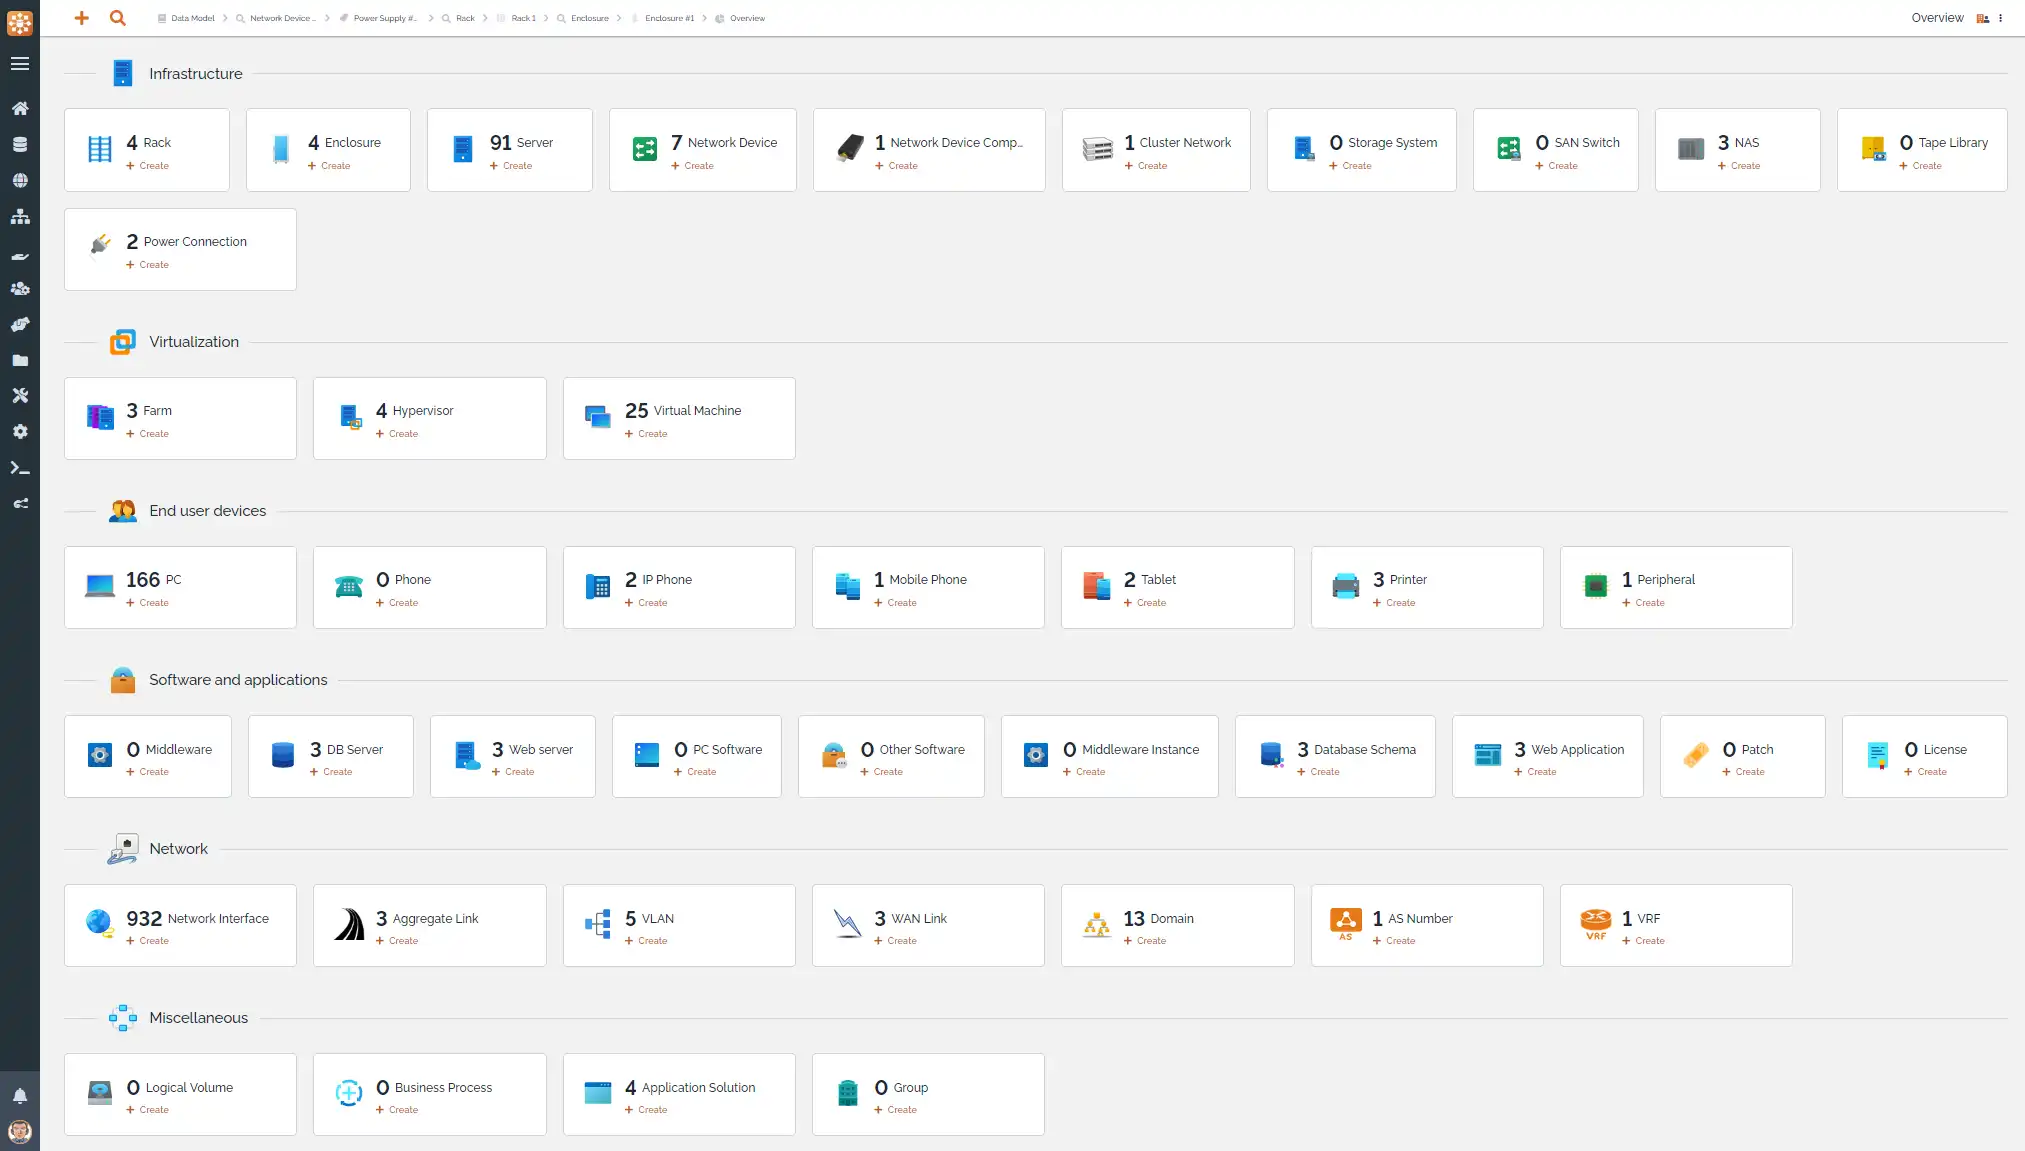This screenshot has height=1151, width=2025.
Task: Click the Enclosure #1 breadcrumb link
Action: tap(668, 18)
